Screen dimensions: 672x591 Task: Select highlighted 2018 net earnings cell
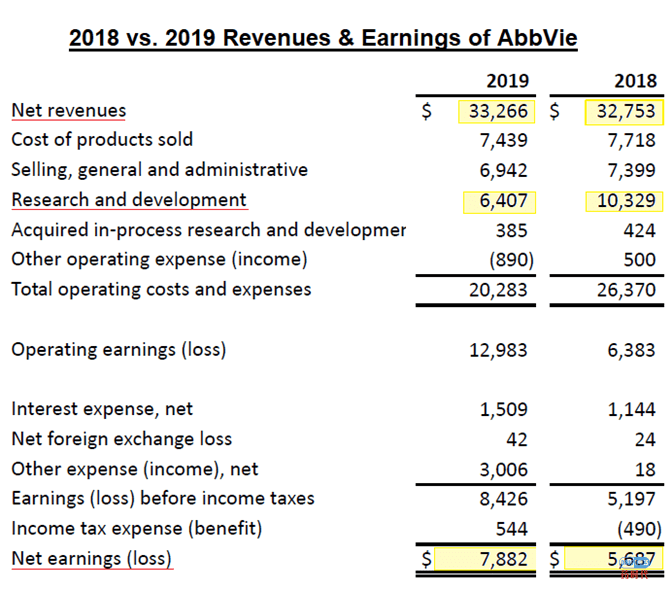[x=613, y=558]
